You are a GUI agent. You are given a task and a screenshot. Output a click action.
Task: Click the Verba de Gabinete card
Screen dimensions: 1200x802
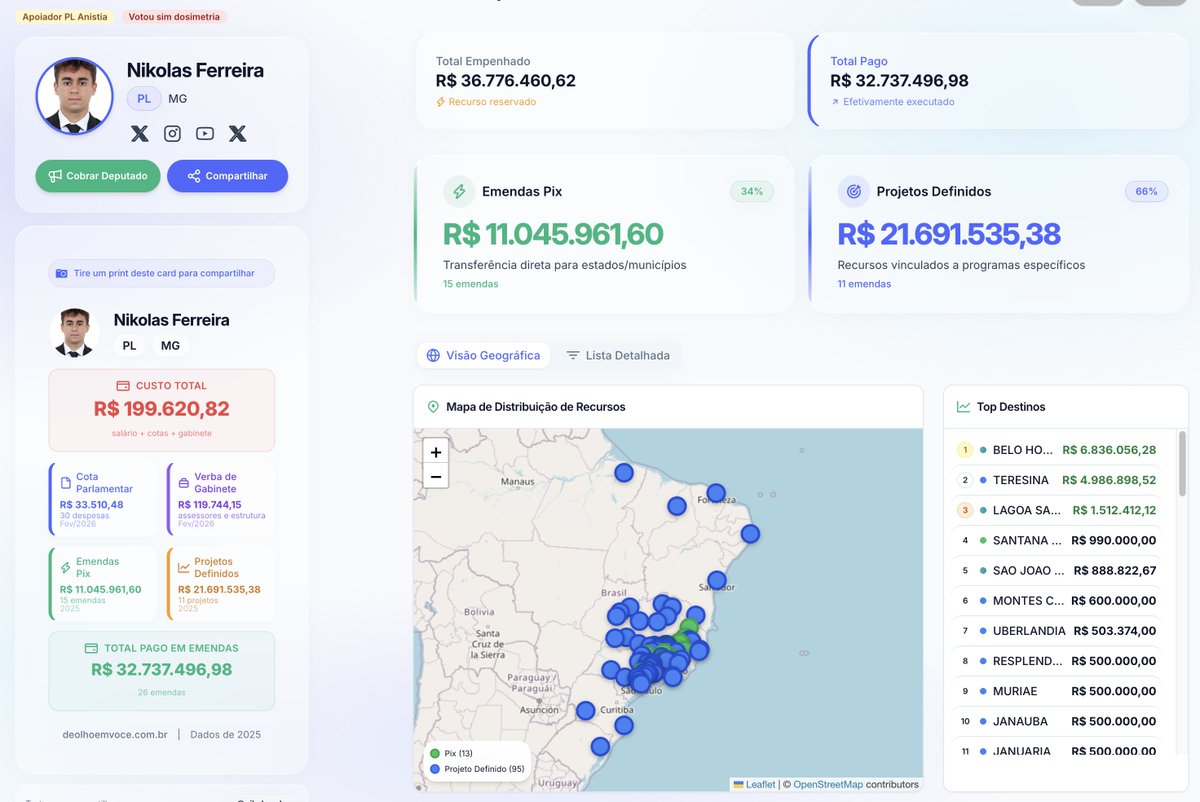(221, 499)
